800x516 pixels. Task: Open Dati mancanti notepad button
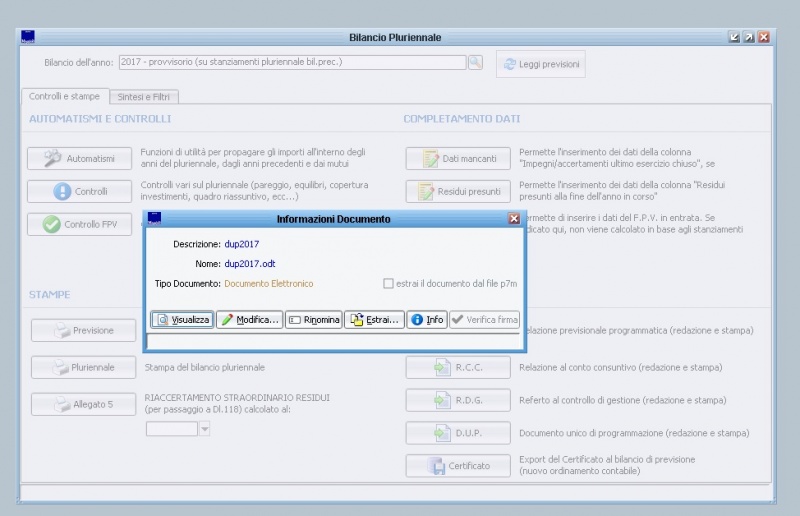(x=458, y=158)
